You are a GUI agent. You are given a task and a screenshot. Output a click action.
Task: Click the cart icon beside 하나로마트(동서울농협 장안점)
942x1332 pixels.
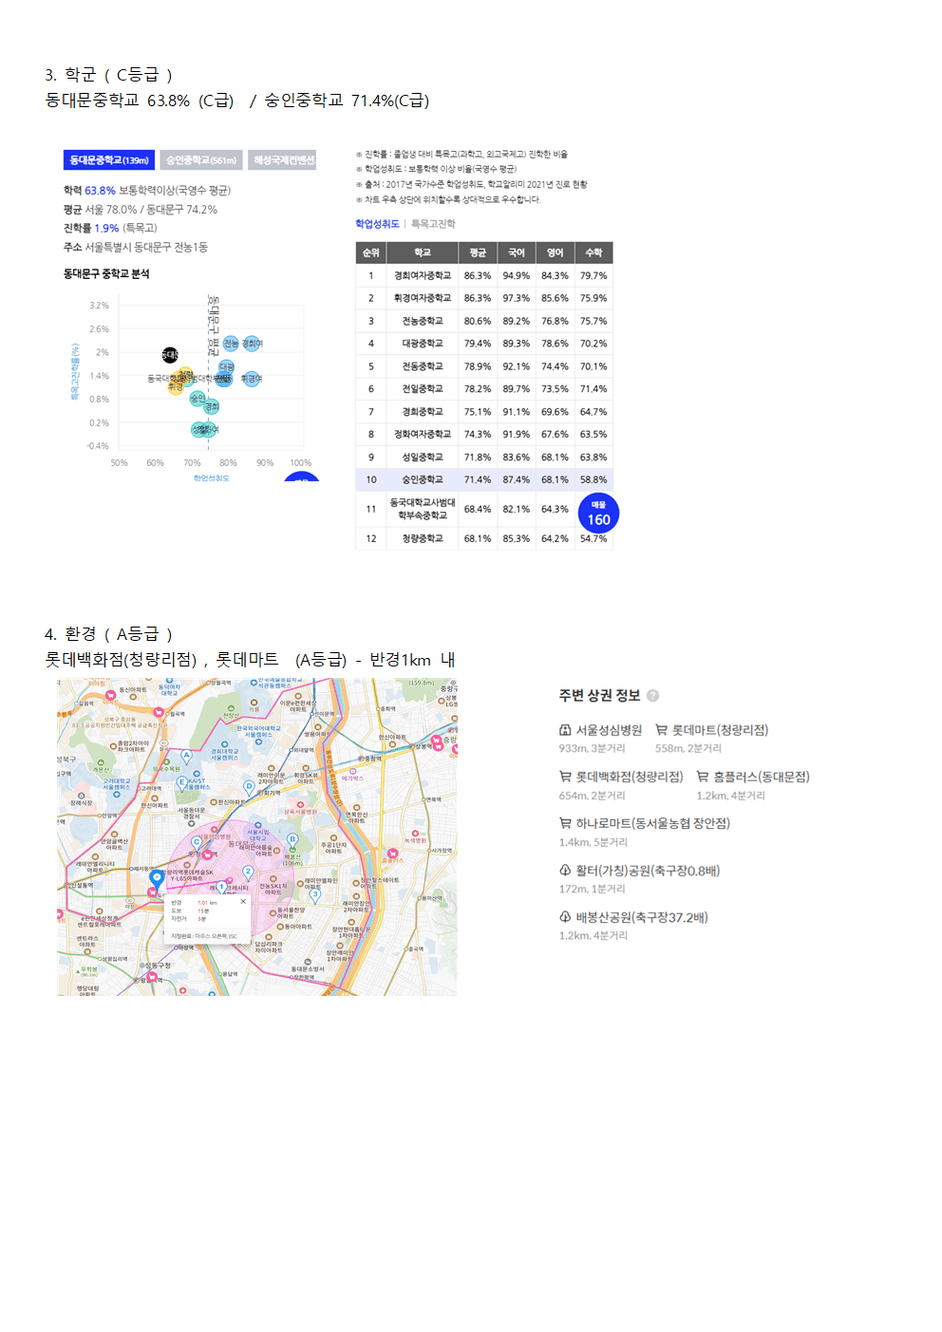coord(565,823)
